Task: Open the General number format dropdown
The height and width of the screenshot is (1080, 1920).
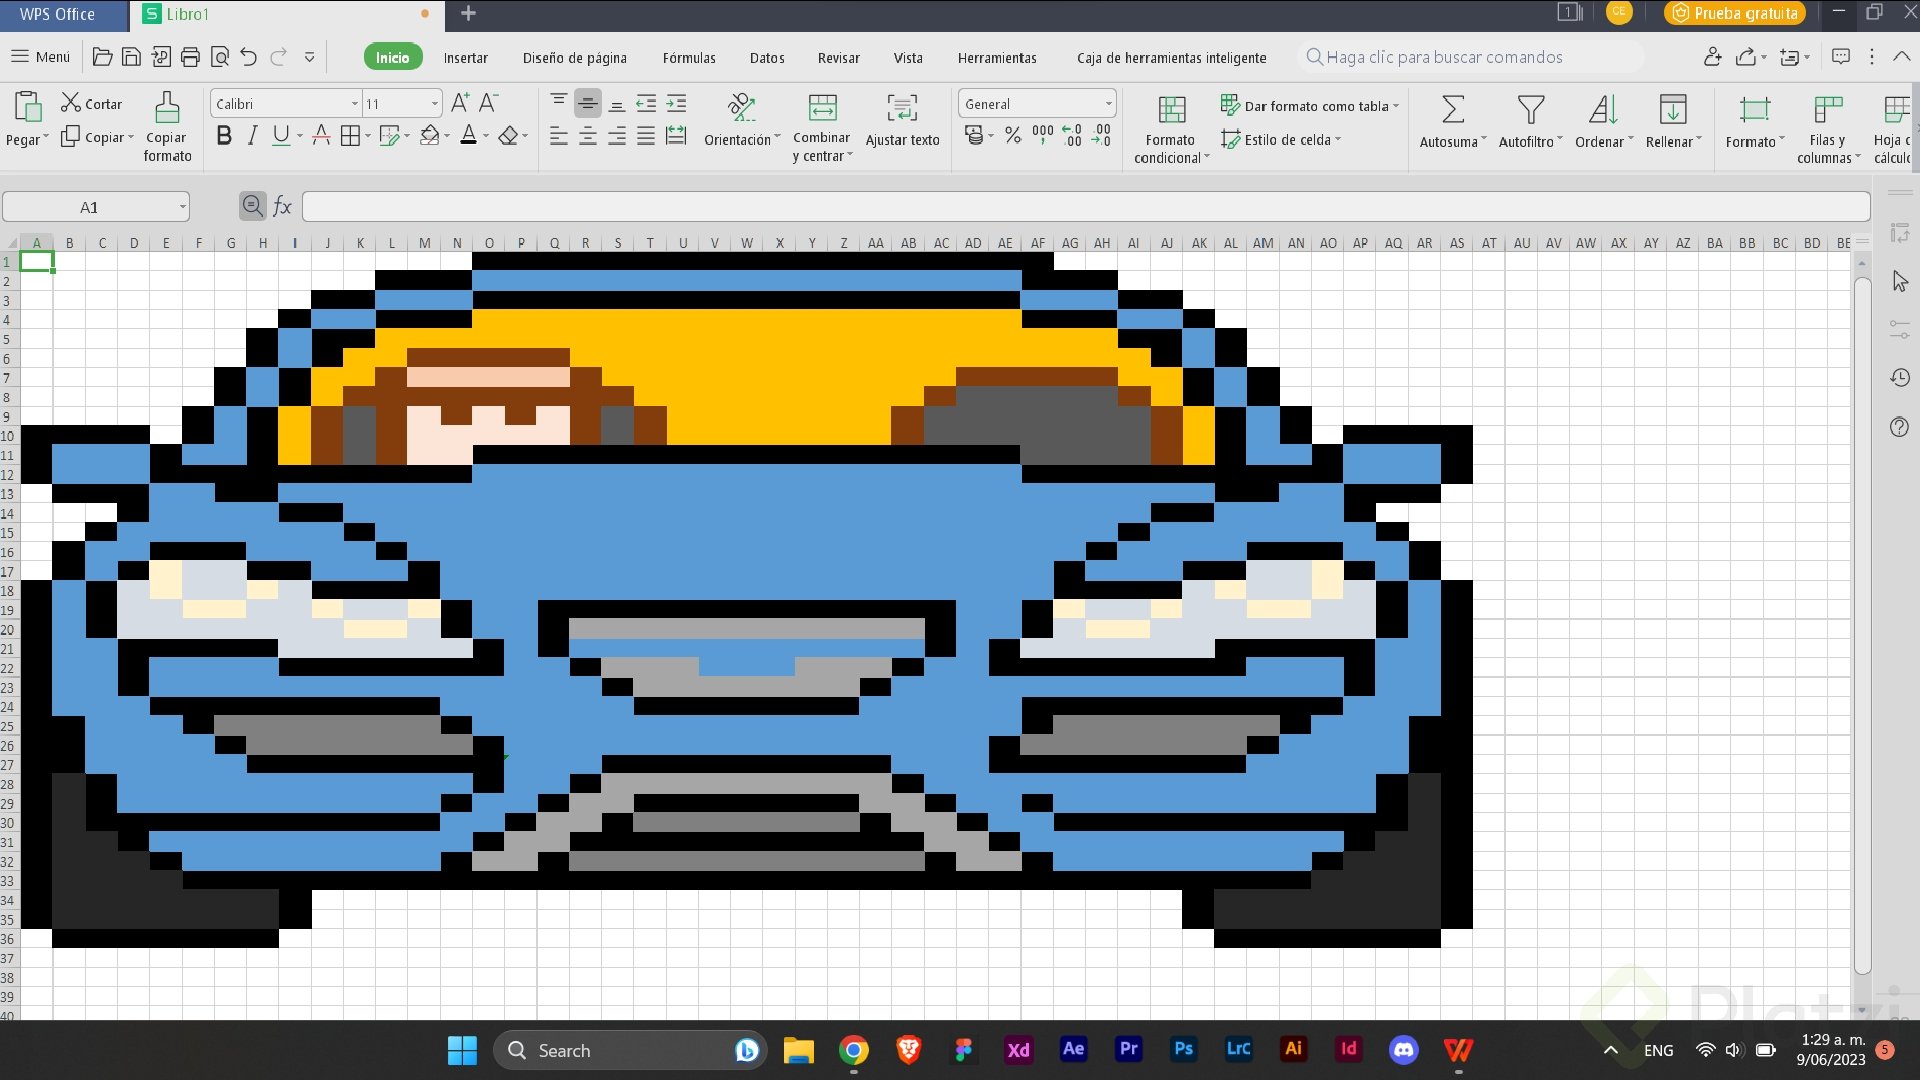Action: (1037, 104)
